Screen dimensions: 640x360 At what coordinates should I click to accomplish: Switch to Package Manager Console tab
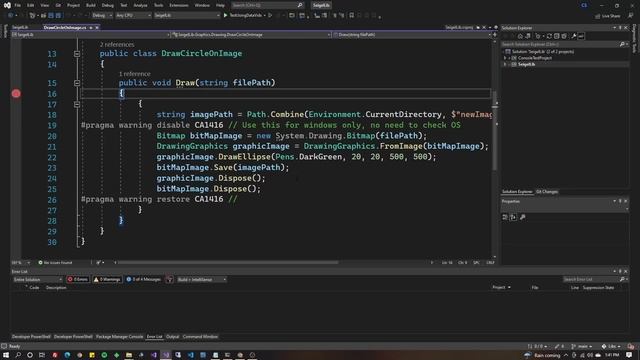tap(120, 337)
